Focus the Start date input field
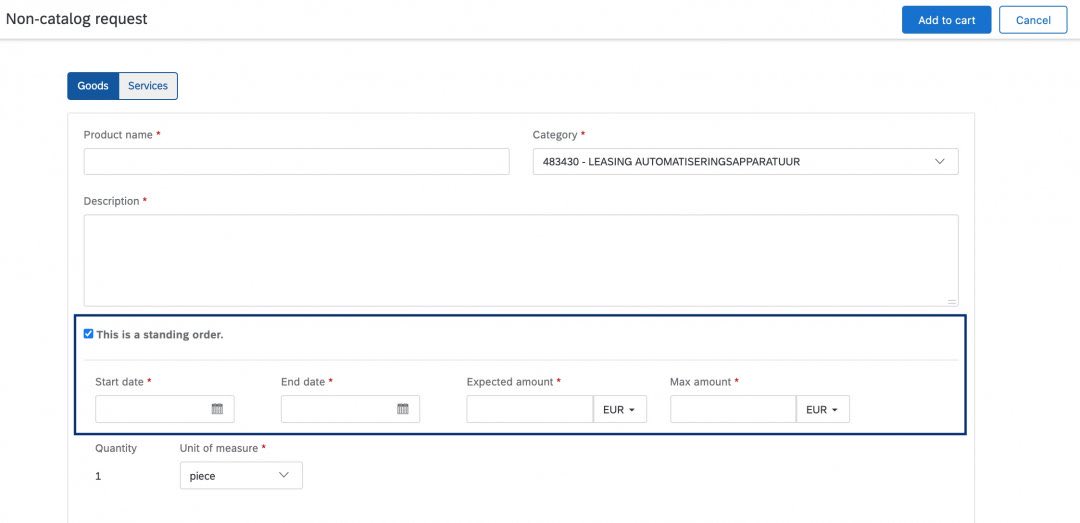Image resolution: width=1080 pixels, height=523 pixels. [165, 409]
